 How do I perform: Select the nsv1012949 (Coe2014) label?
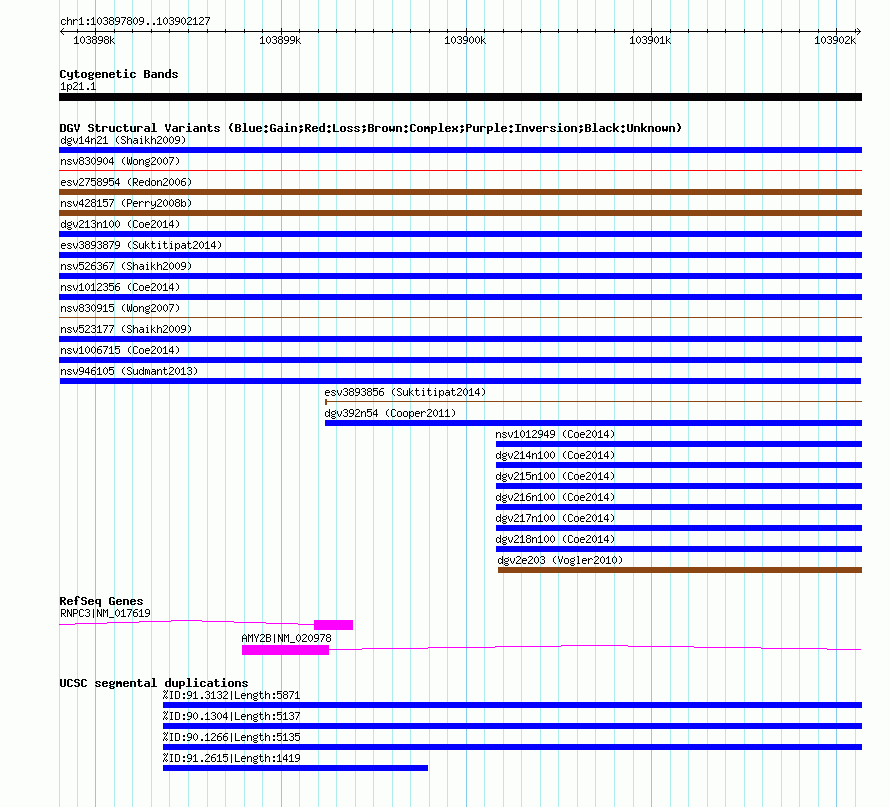point(555,434)
